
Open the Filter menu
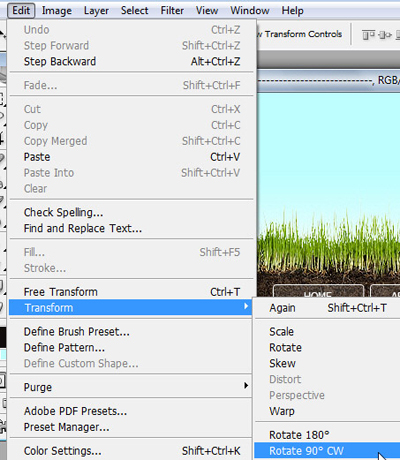(172, 11)
